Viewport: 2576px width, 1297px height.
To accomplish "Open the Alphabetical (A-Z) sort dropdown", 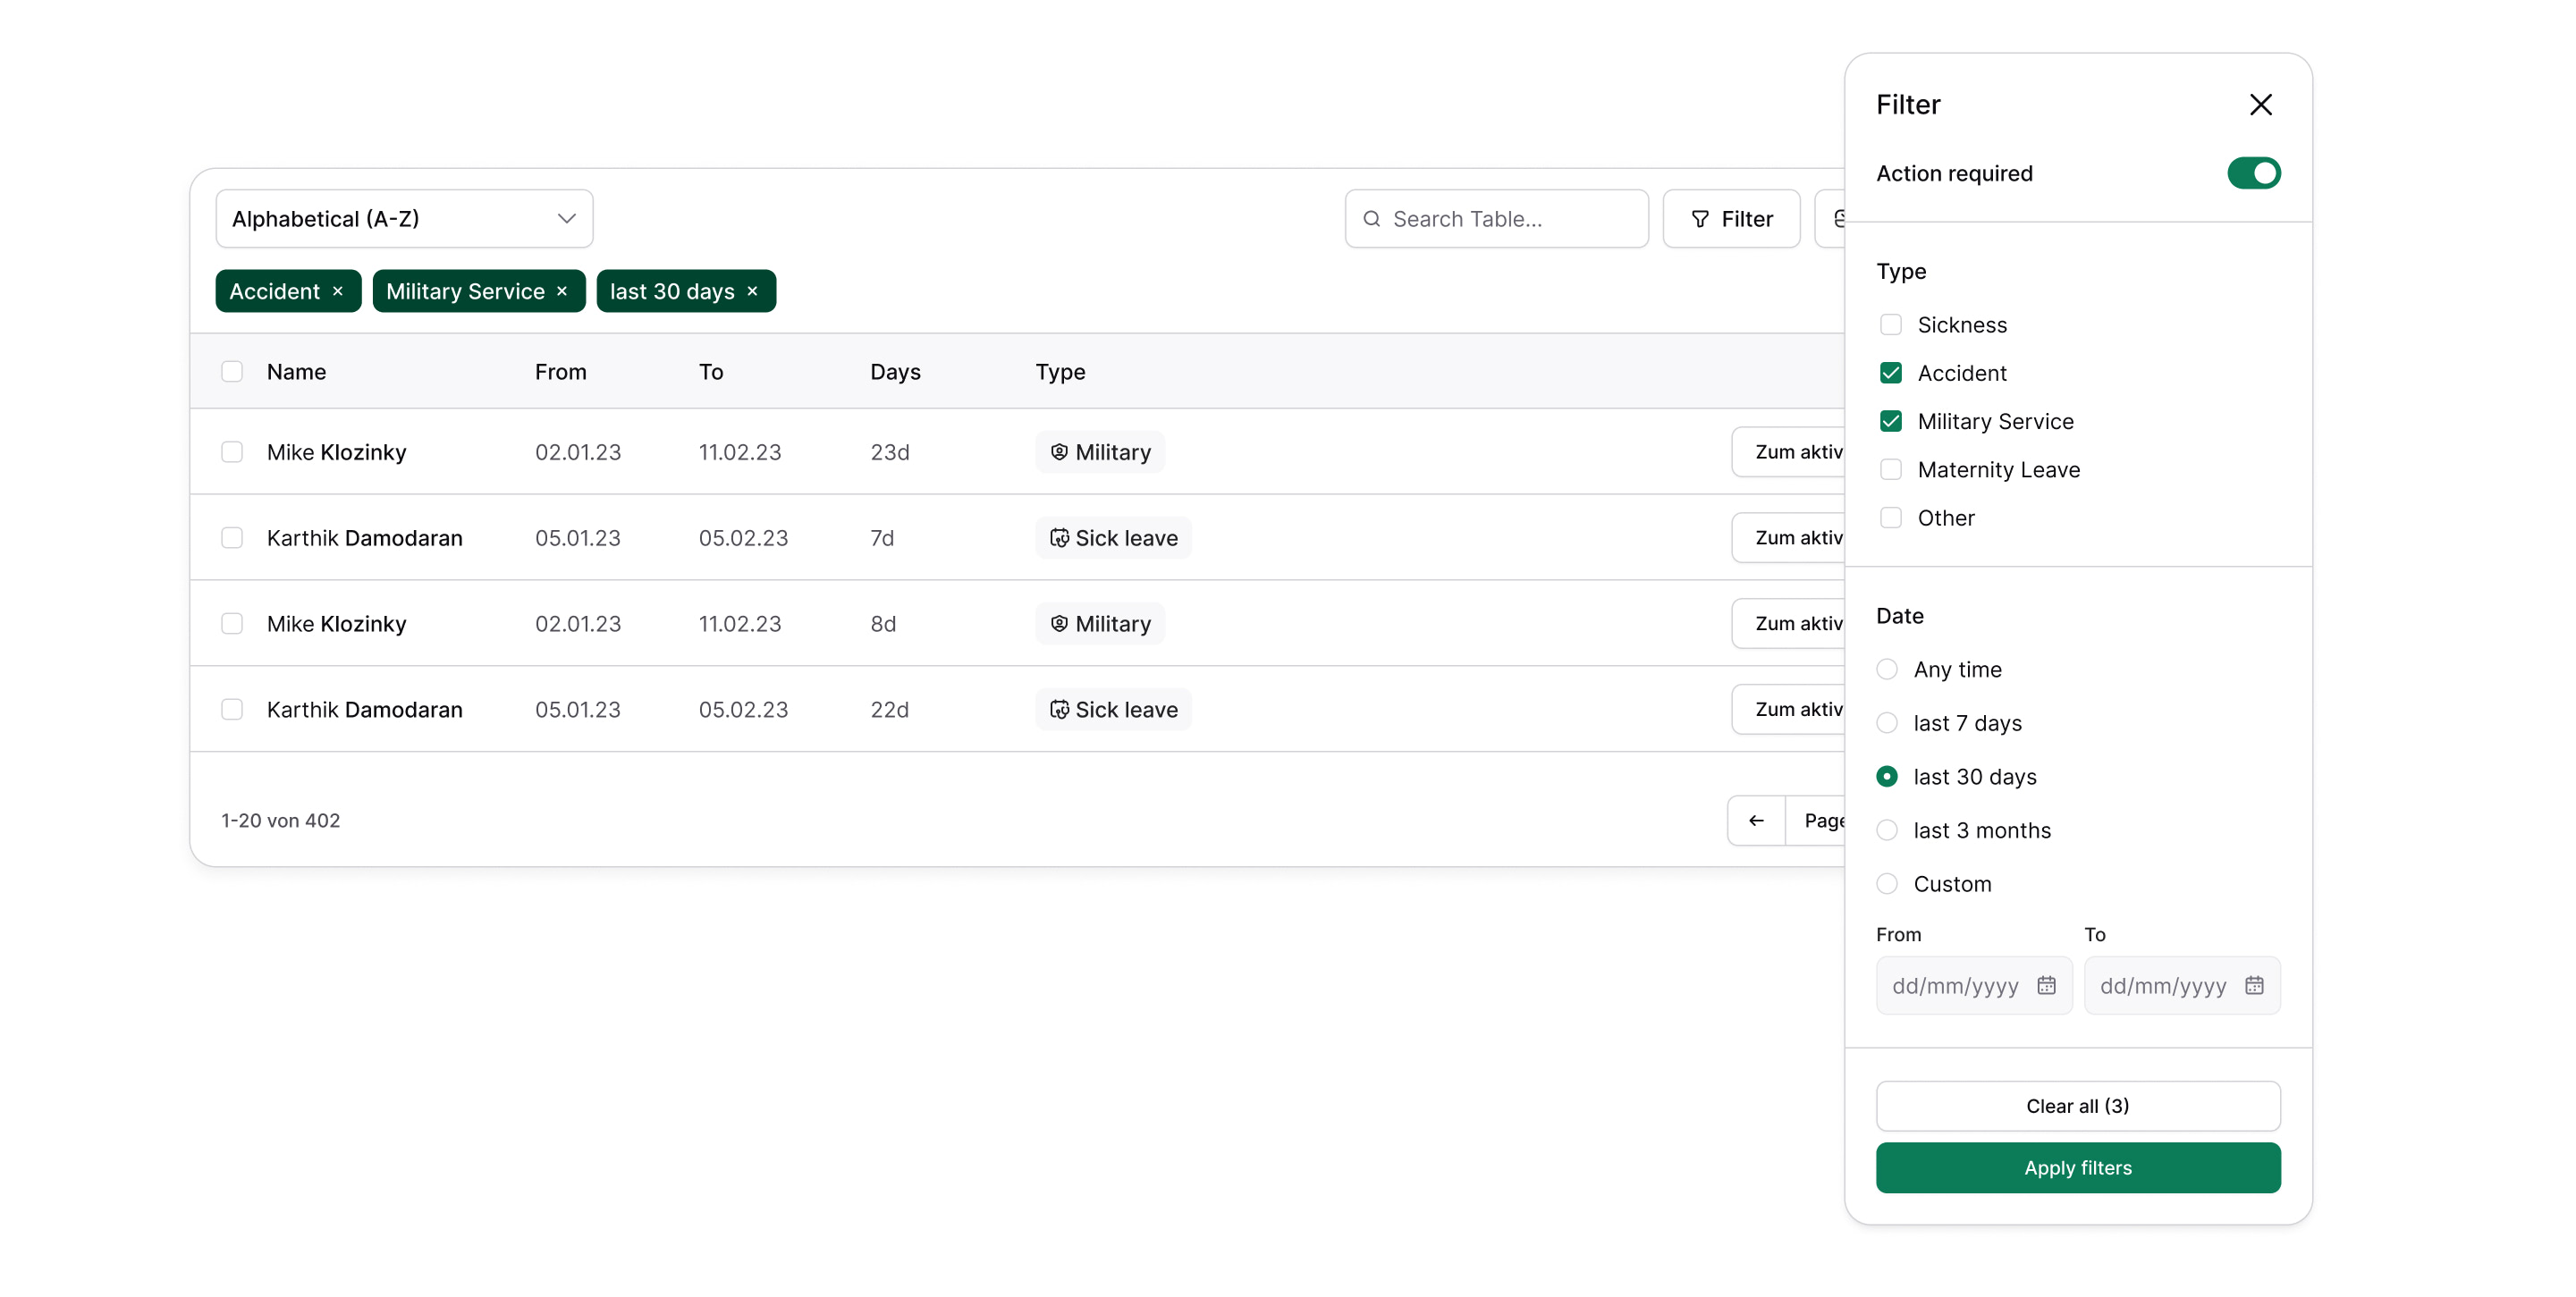I will [404, 219].
